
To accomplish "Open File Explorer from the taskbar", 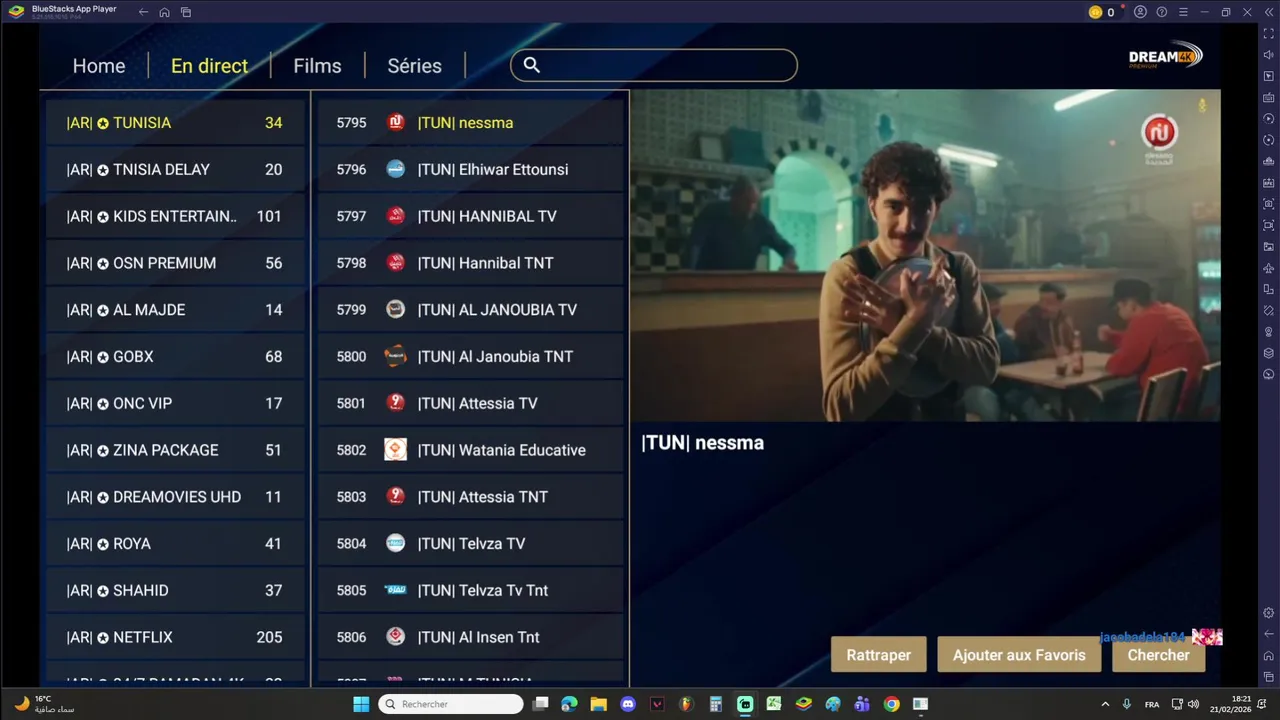I will point(598,704).
